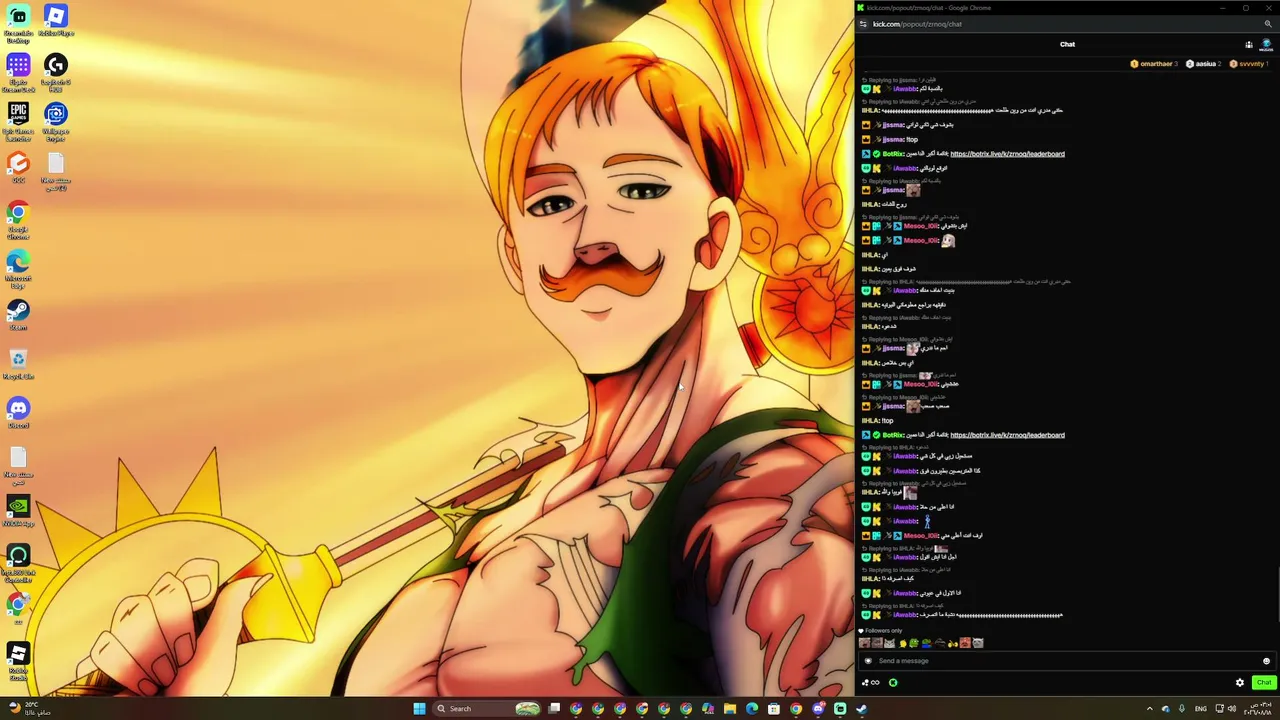The height and width of the screenshot is (720, 1280).
Task: Select the NVIDIA app desktop icon
Action: 18,511
